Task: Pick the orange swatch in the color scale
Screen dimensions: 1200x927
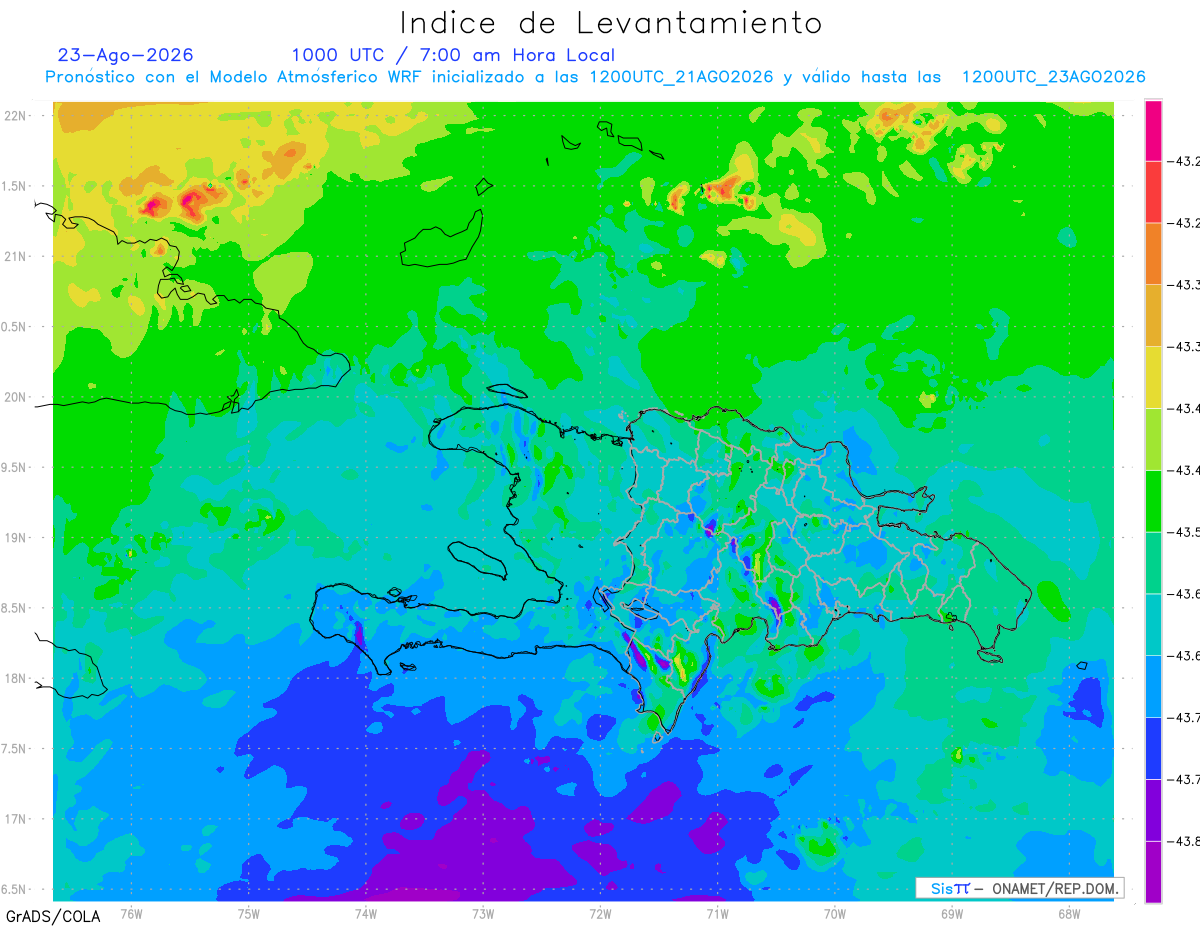Action: [1153, 254]
